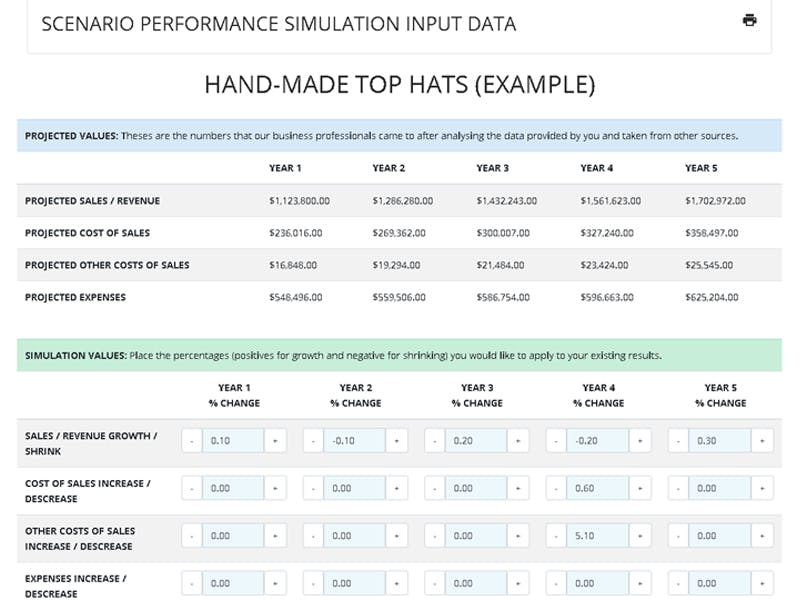800x600 pixels.
Task: Decrease Year 3 sales revenue percentage with minus
Action: tap(435, 440)
